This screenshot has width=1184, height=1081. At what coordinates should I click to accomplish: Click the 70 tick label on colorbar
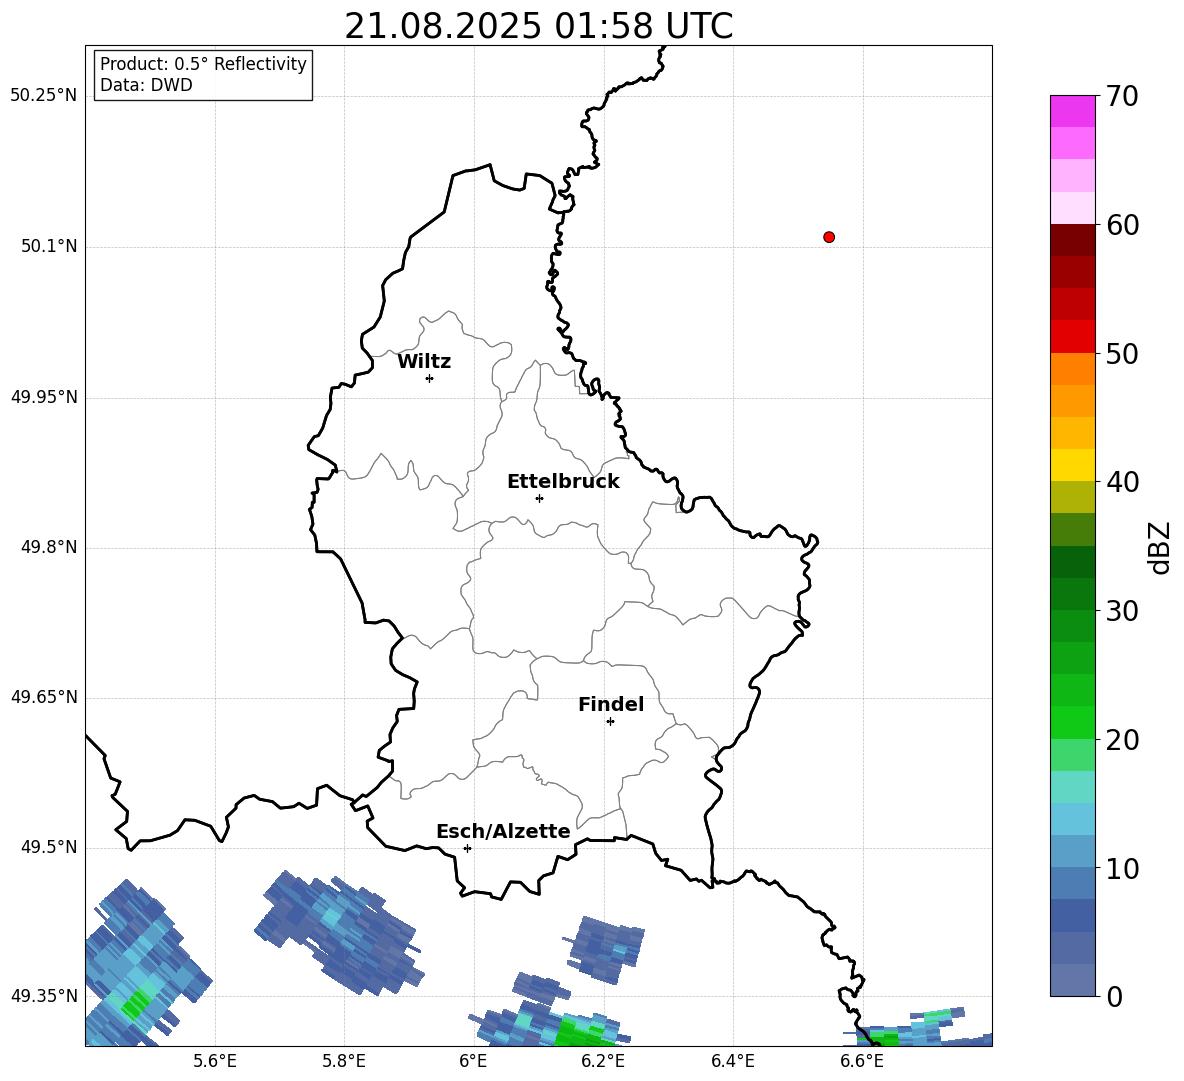coord(1122,96)
